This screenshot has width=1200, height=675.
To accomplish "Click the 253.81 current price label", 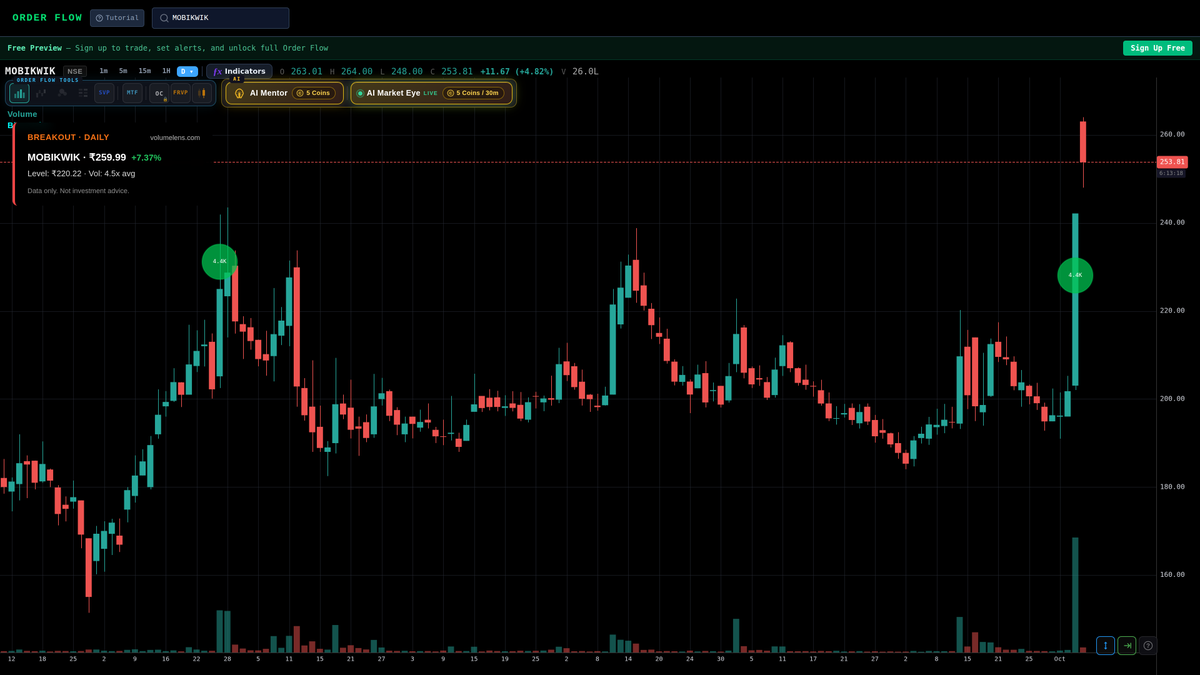I will pyautogui.click(x=1172, y=162).
